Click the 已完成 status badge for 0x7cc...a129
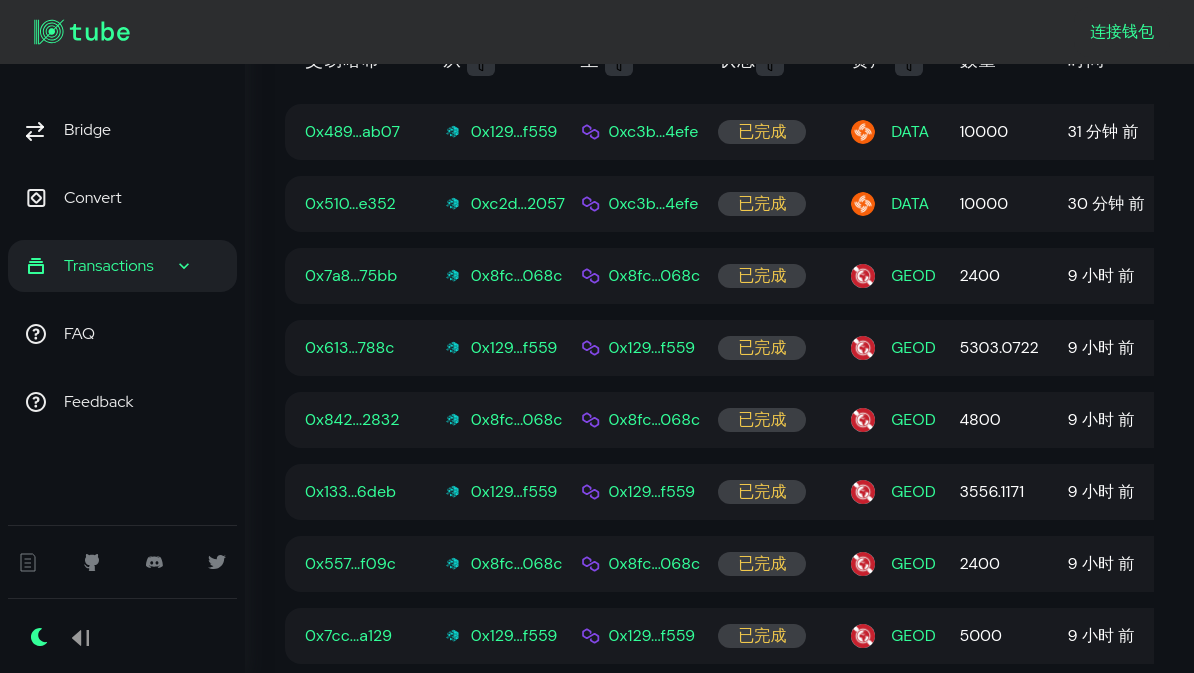 [x=762, y=636]
